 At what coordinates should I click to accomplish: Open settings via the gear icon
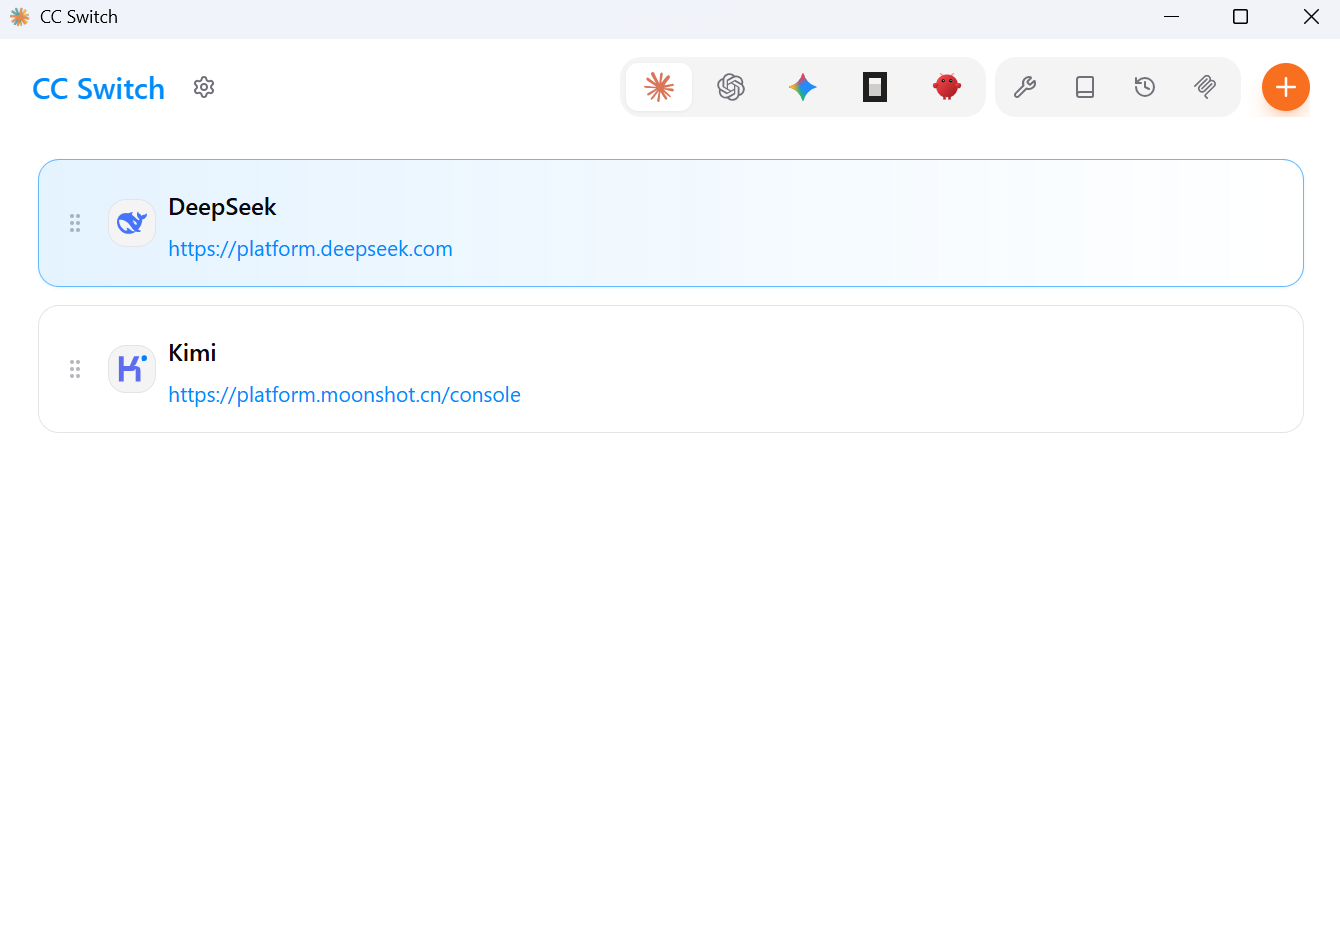pos(204,87)
